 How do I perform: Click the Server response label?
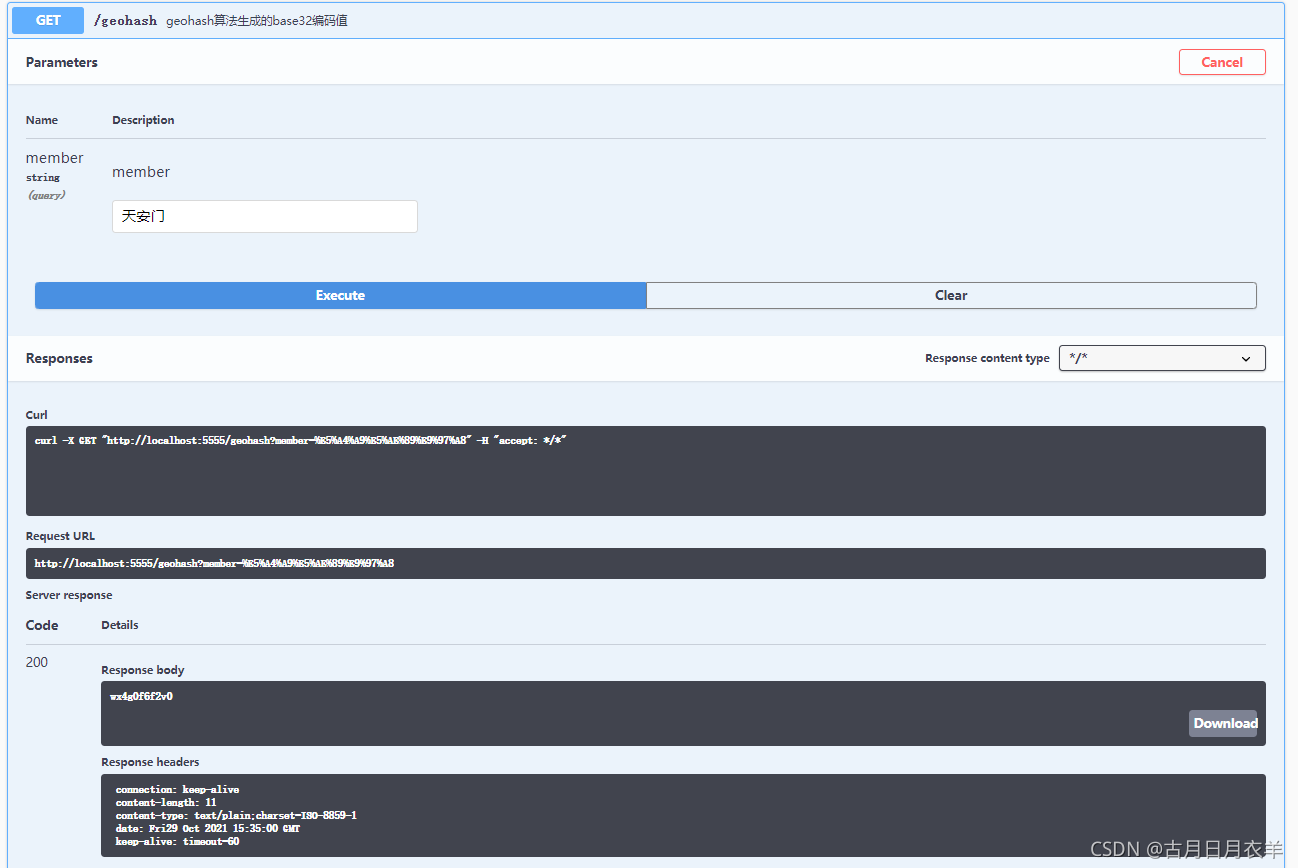69,595
